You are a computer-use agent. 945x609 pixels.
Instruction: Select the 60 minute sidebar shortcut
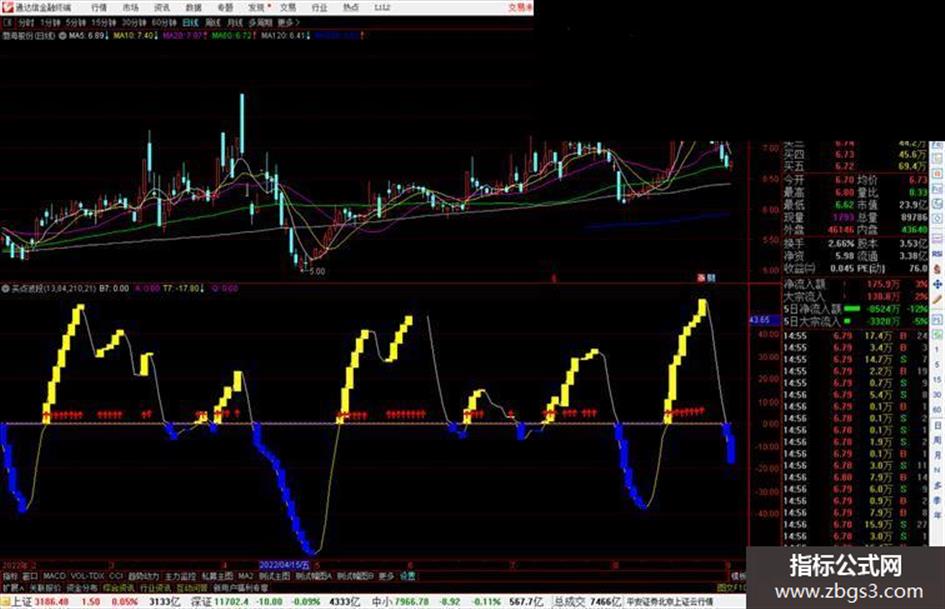[x=938, y=410]
